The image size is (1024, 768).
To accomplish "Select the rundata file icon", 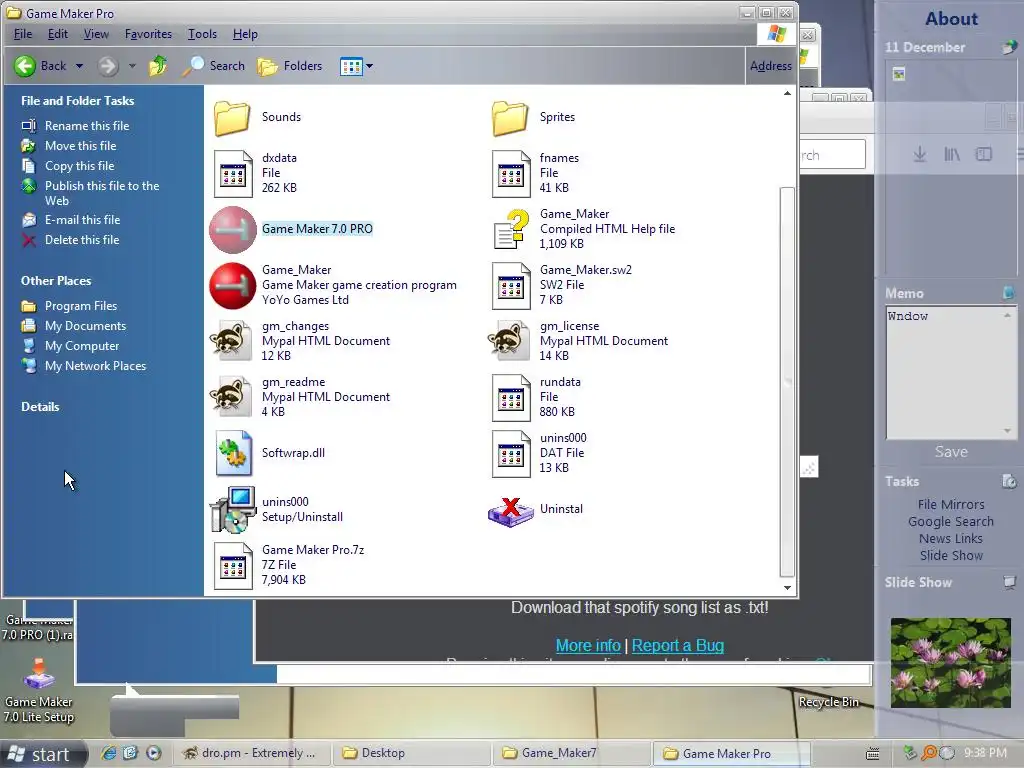I will (511, 398).
